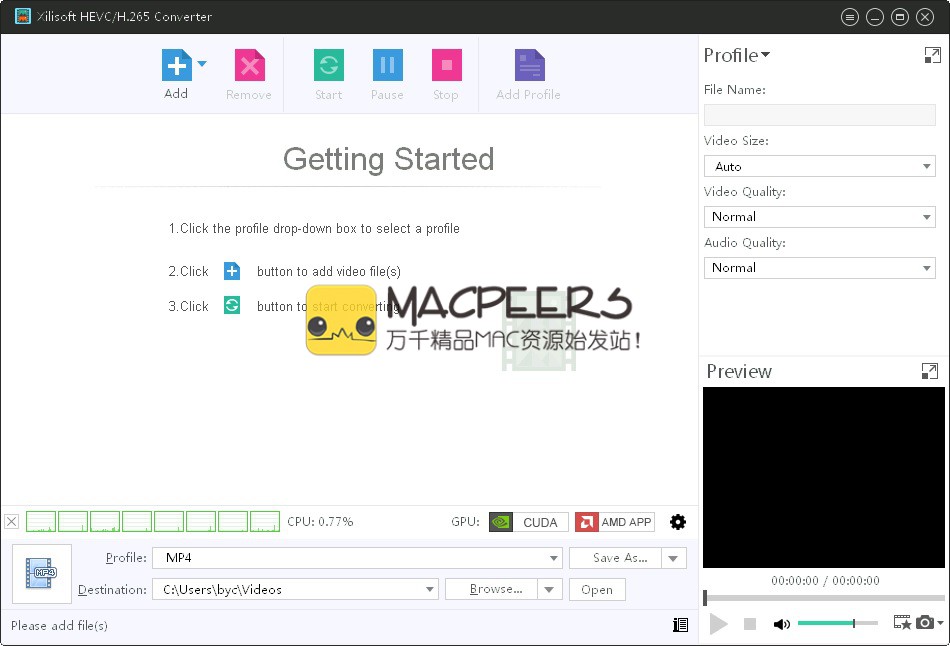Click the blue plus icon in step 2
Viewport: 950px width, 646px height.
pos(232,271)
